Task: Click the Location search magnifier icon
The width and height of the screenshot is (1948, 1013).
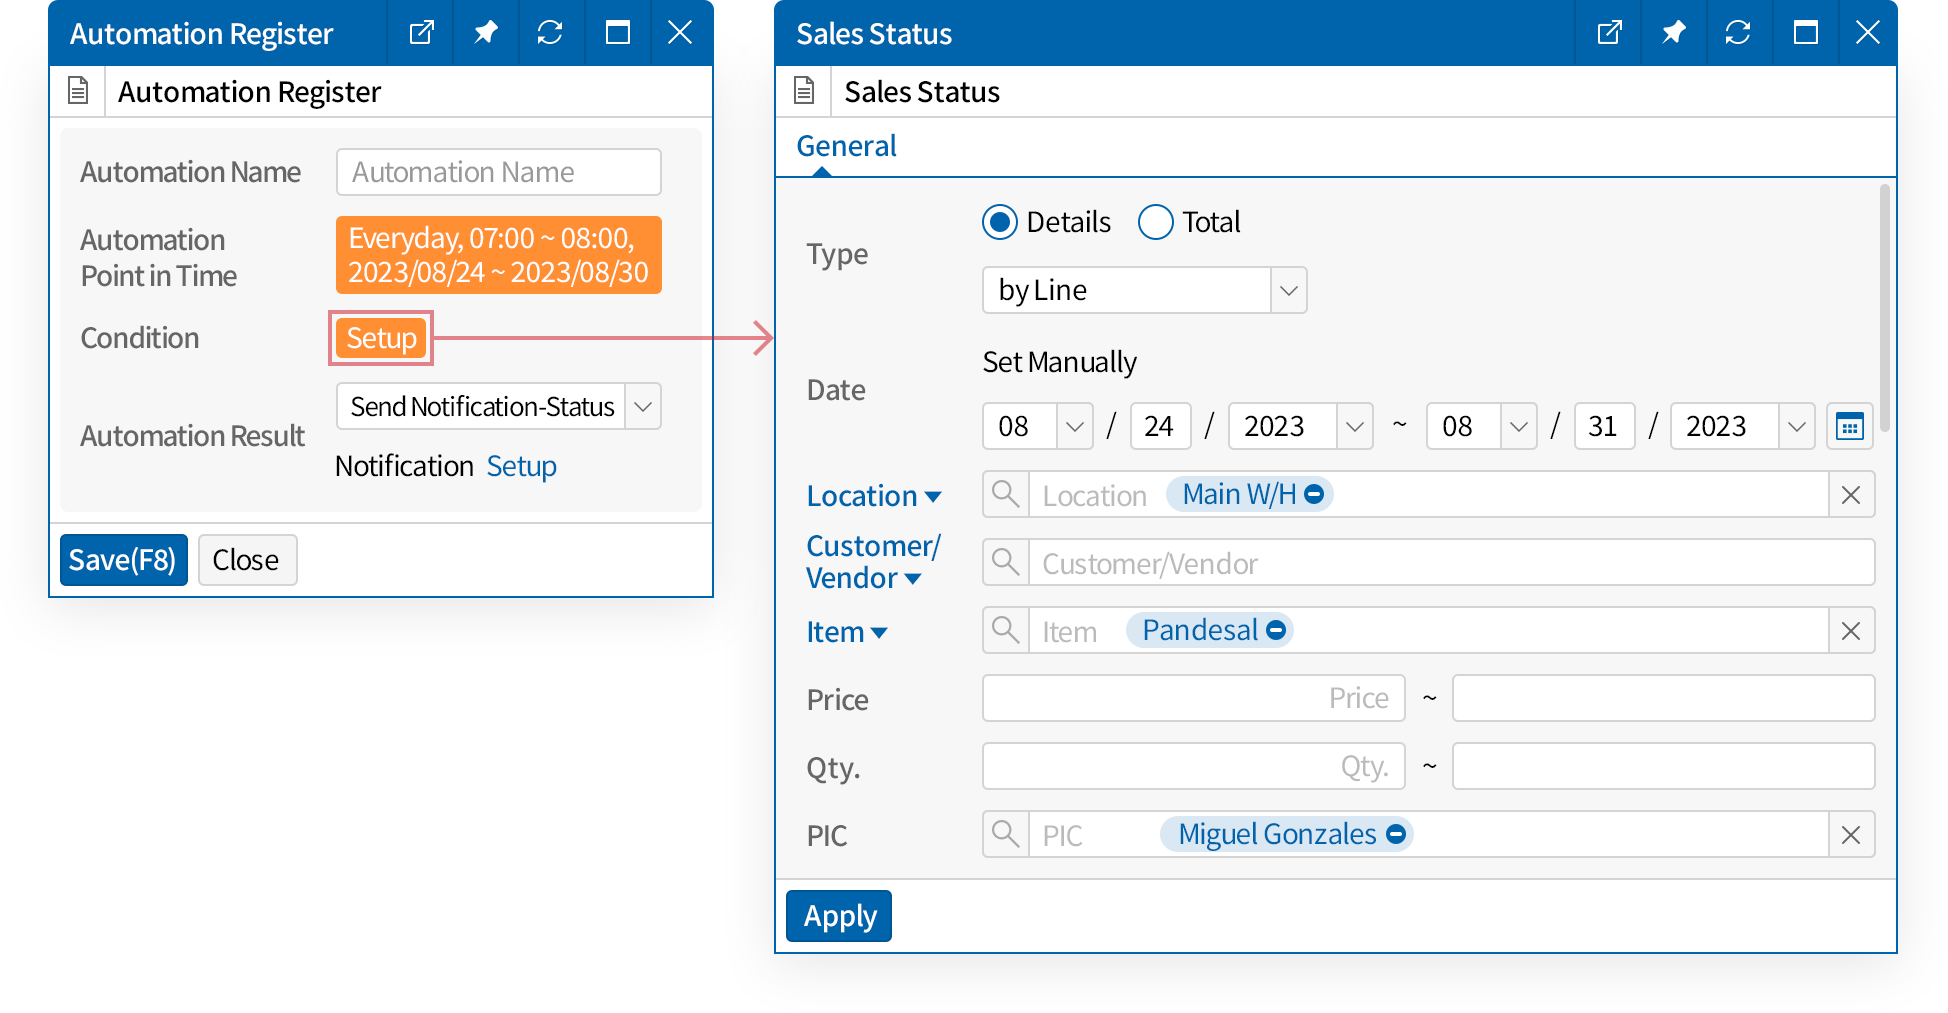Action: coord(1005,494)
